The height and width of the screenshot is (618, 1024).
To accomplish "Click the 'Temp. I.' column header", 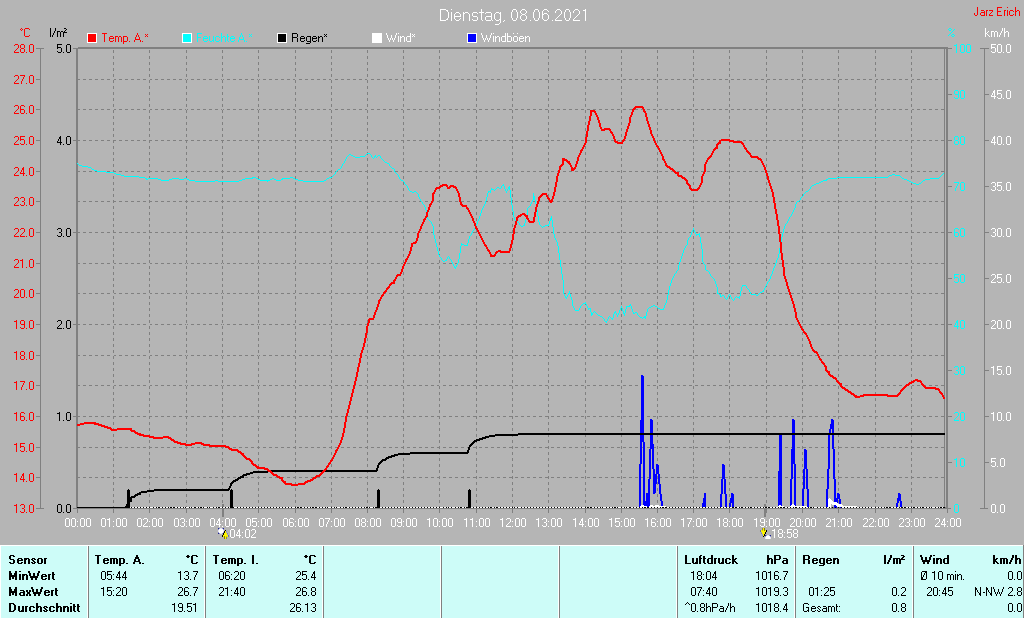I will point(236,560).
